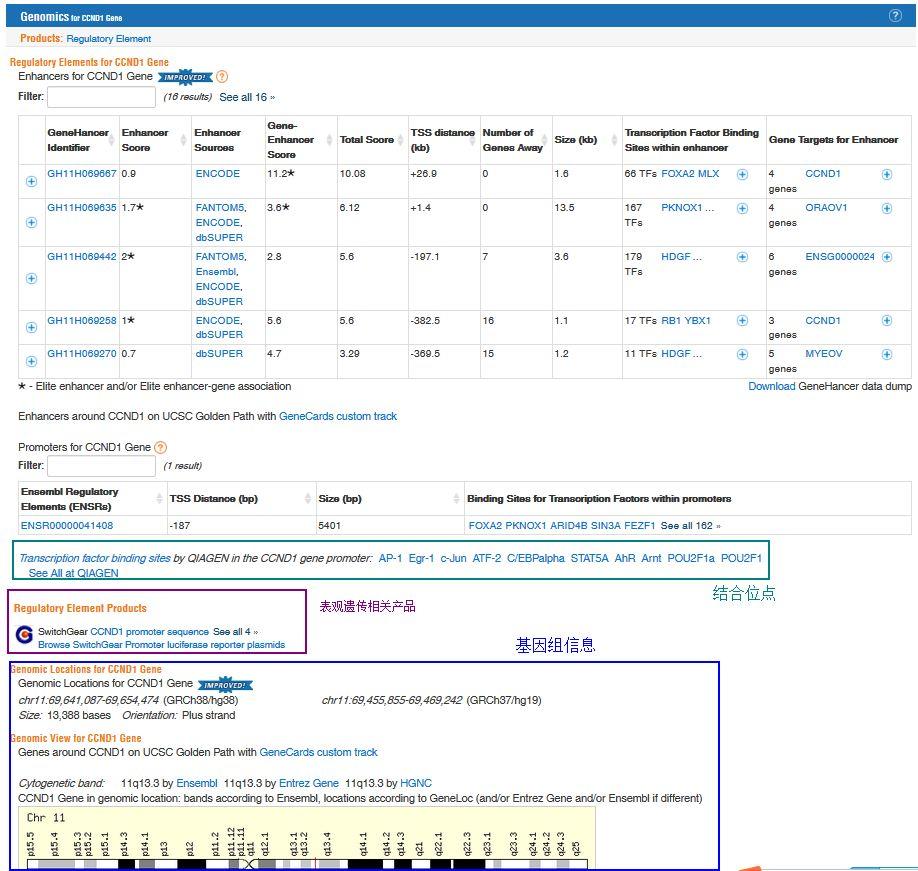Expand TF binding sites for RB1 YBX1
Image resolution: width=918 pixels, height=871 pixels.
(x=742, y=321)
